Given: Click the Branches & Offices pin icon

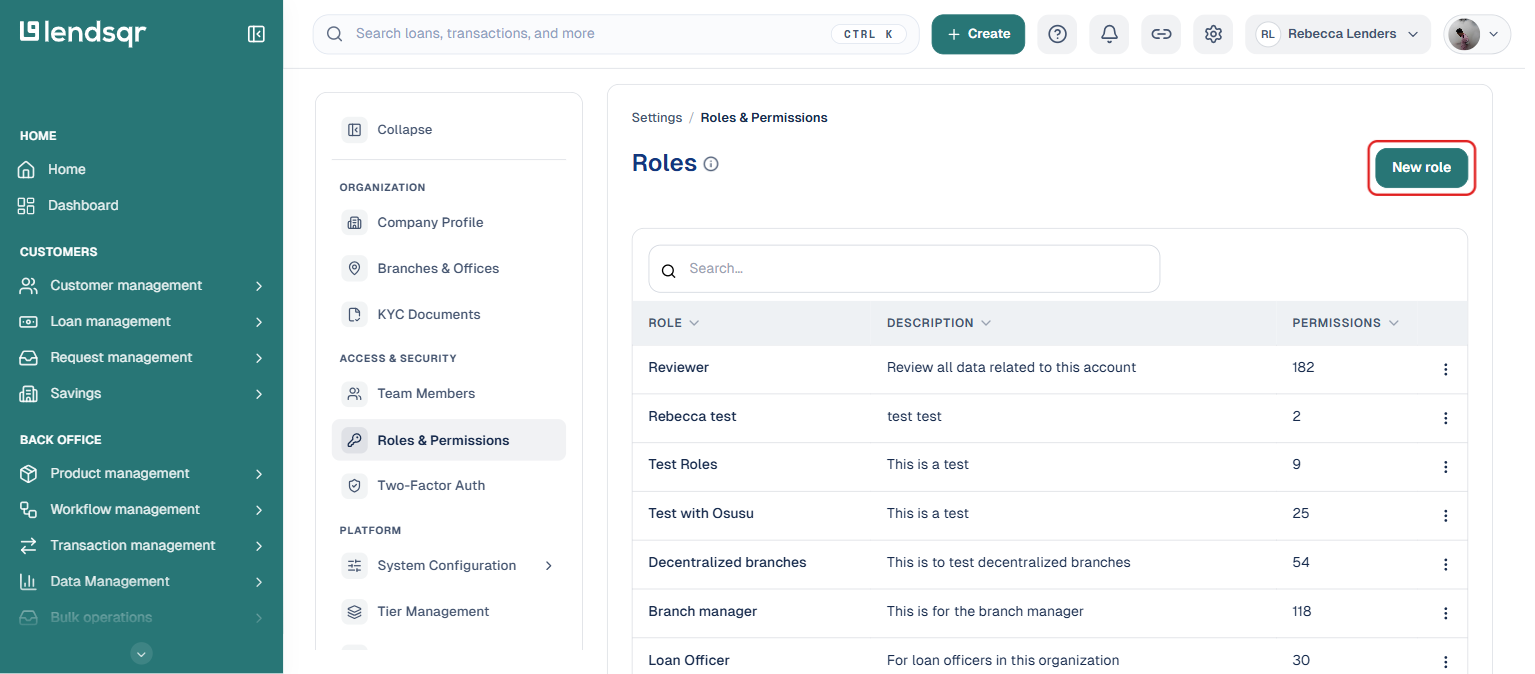Looking at the screenshot, I should pyautogui.click(x=354, y=269).
